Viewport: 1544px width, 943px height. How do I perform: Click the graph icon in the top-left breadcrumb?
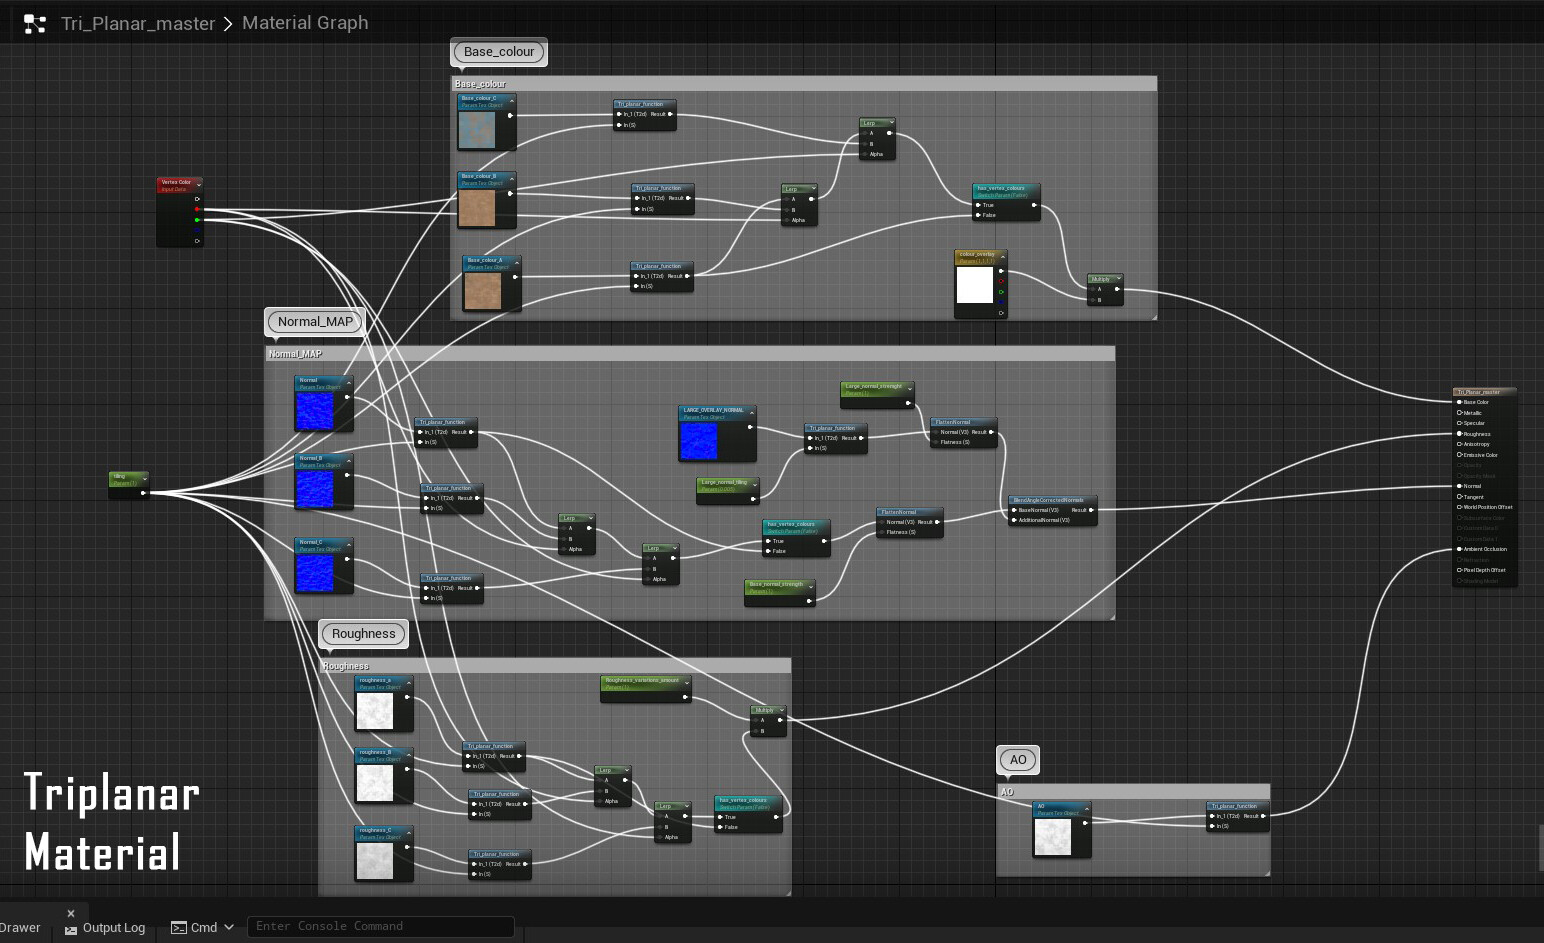coord(36,22)
